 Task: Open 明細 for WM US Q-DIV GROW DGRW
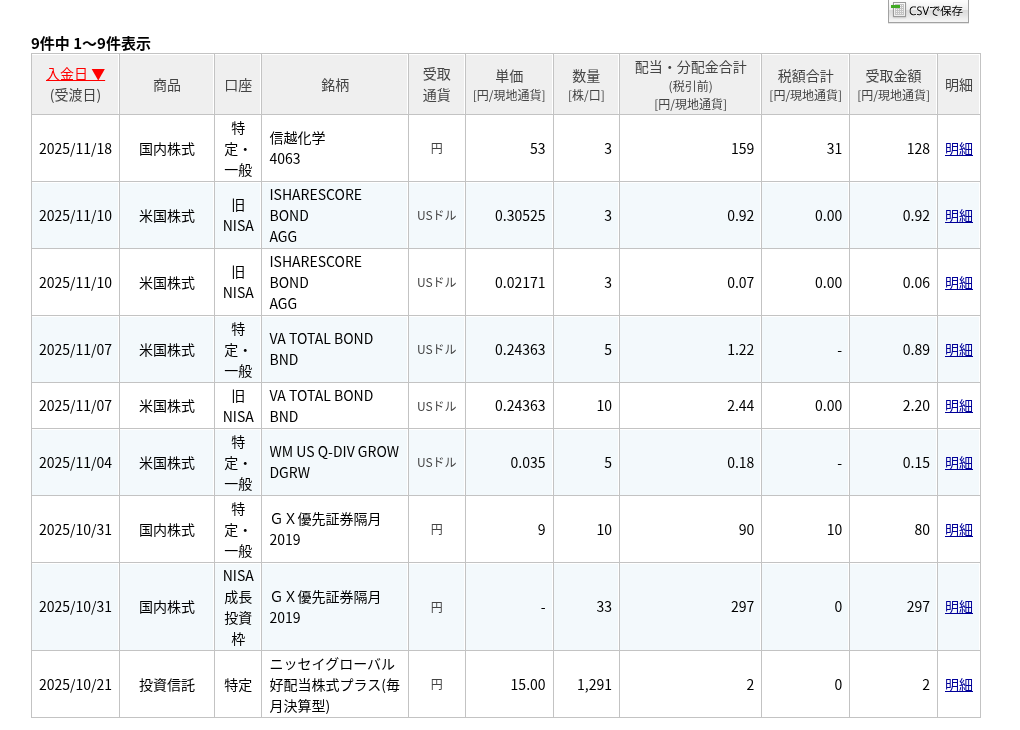tap(958, 462)
